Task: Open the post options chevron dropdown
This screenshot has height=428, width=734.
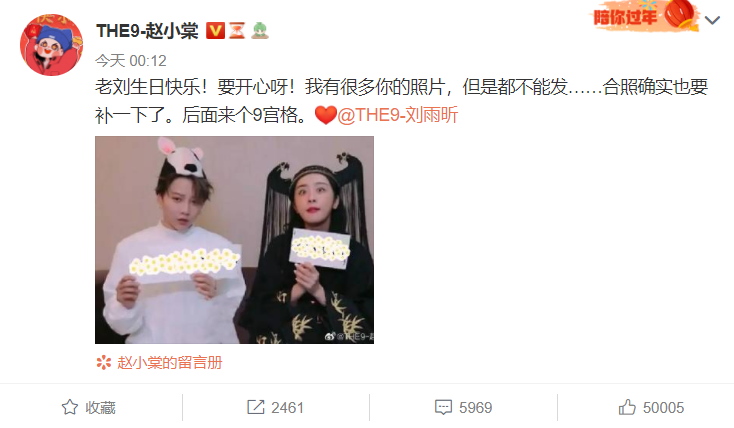Action: click(712, 20)
